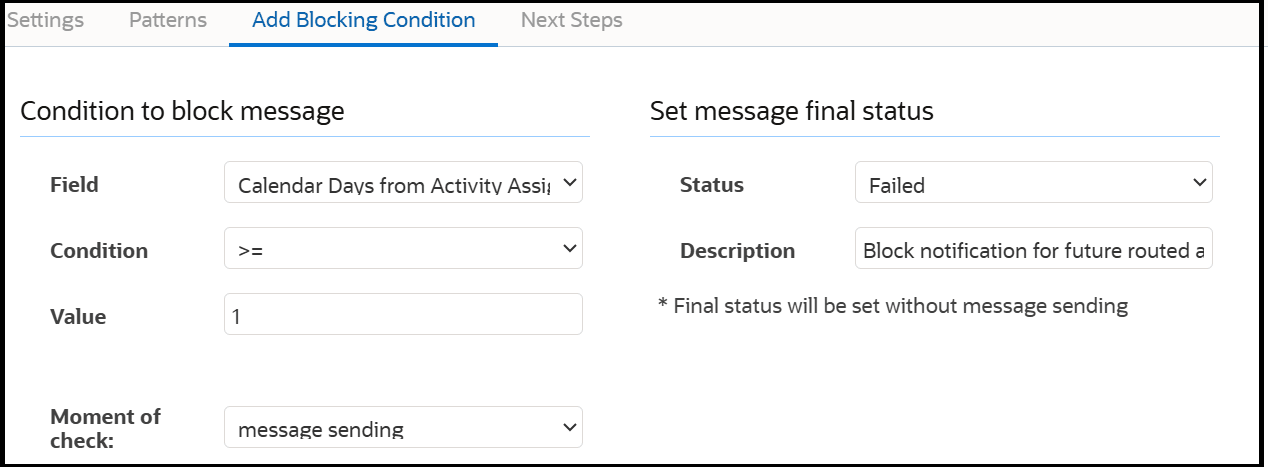Select the Add Blocking Condition tab
This screenshot has height=467, width=1268.
[363, 21]
